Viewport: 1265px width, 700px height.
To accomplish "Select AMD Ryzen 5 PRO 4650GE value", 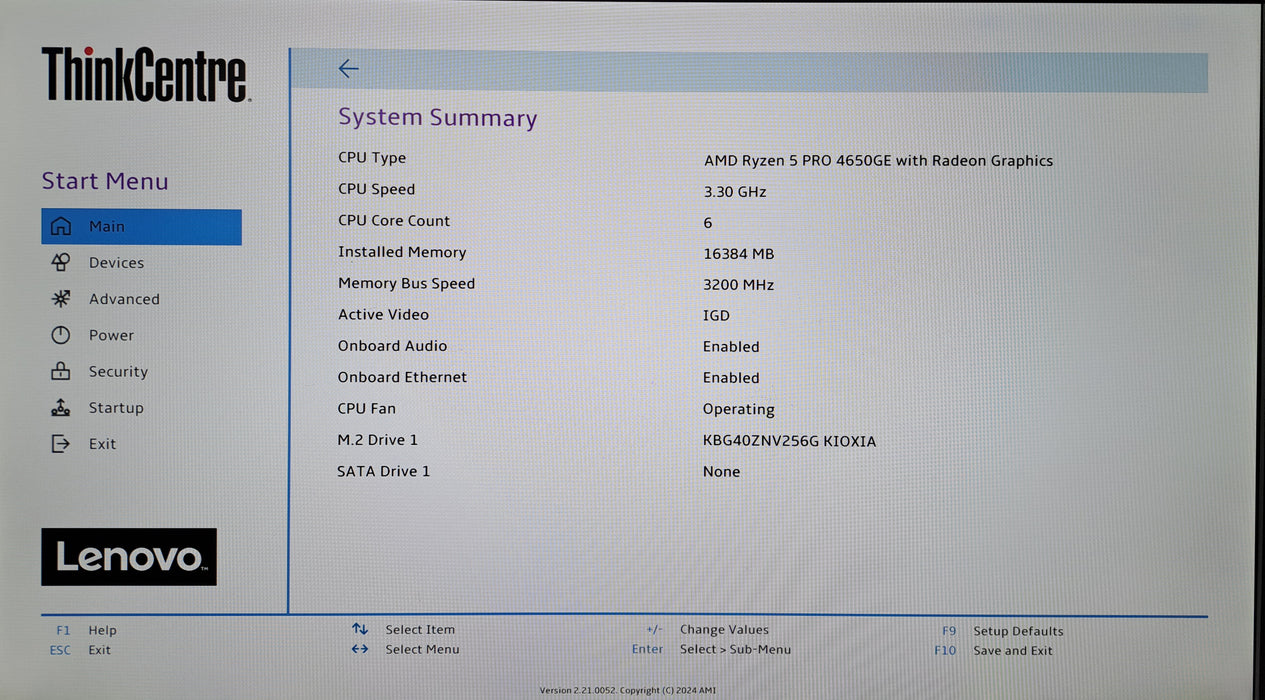I will [878, 161].
